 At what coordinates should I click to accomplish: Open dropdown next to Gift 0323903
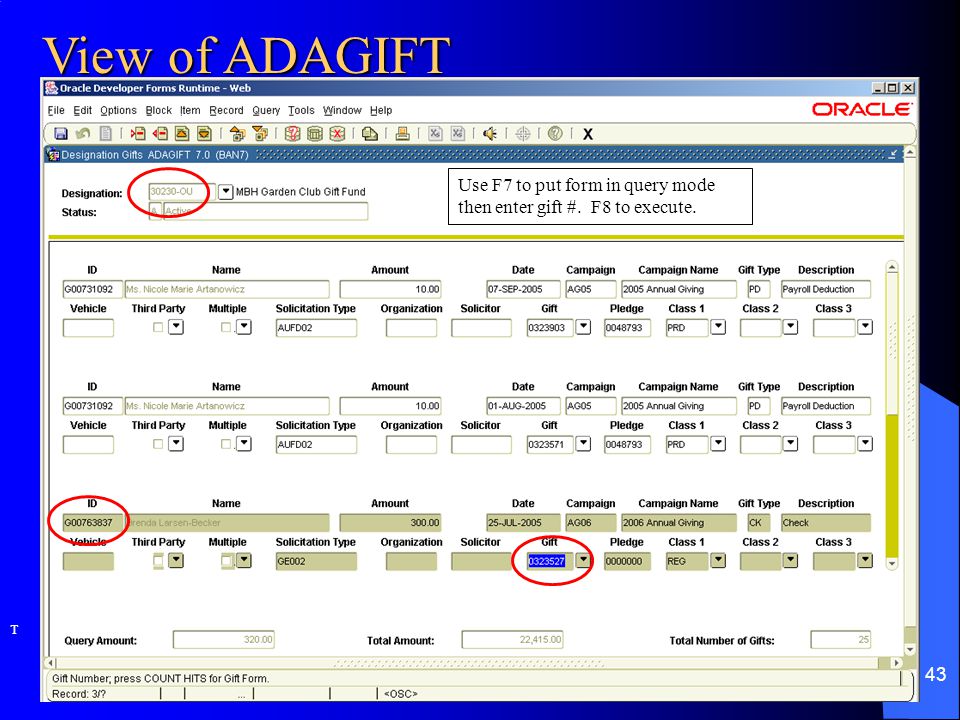coord(583,327)
